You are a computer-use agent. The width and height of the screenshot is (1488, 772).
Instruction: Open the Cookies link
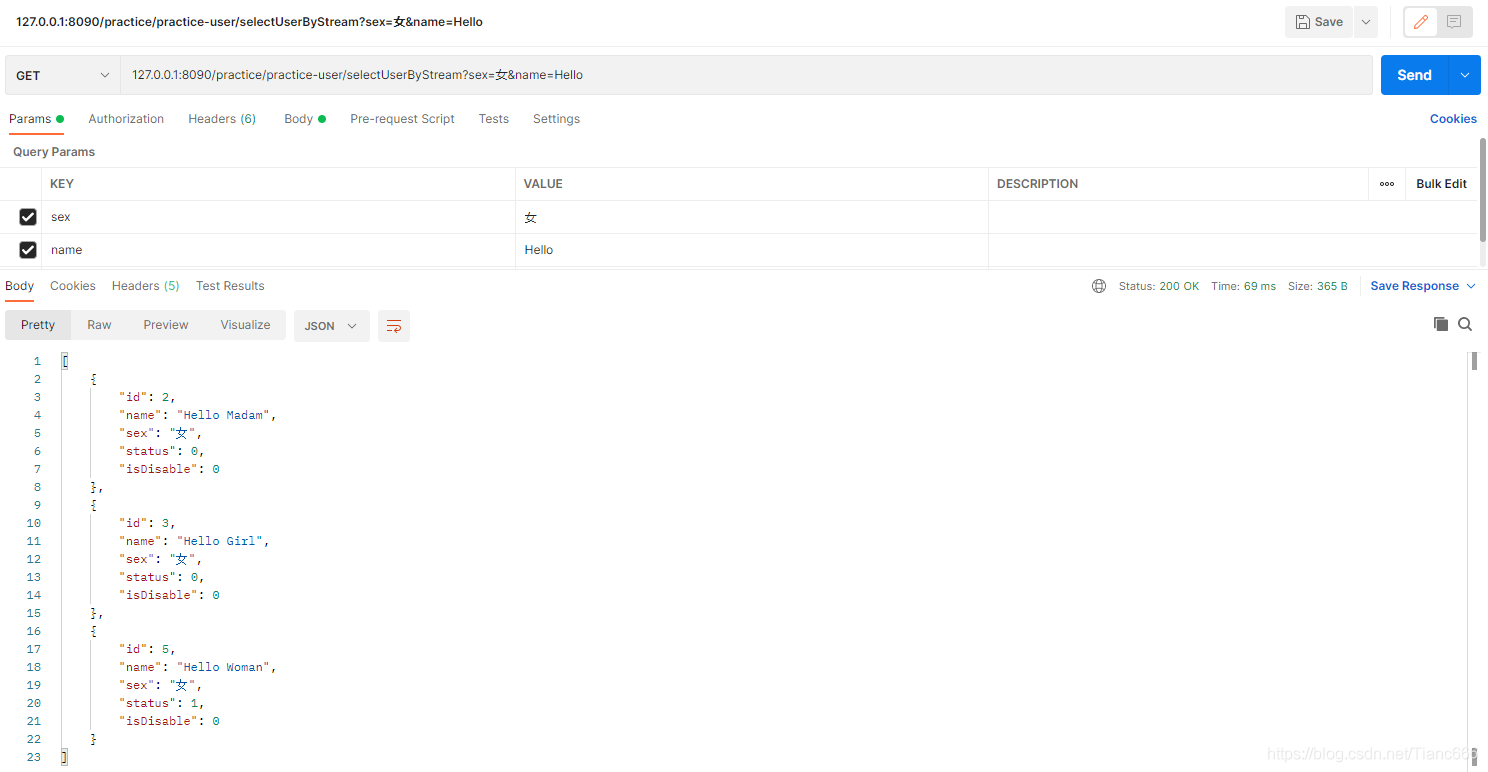[x=1453, y=119]
